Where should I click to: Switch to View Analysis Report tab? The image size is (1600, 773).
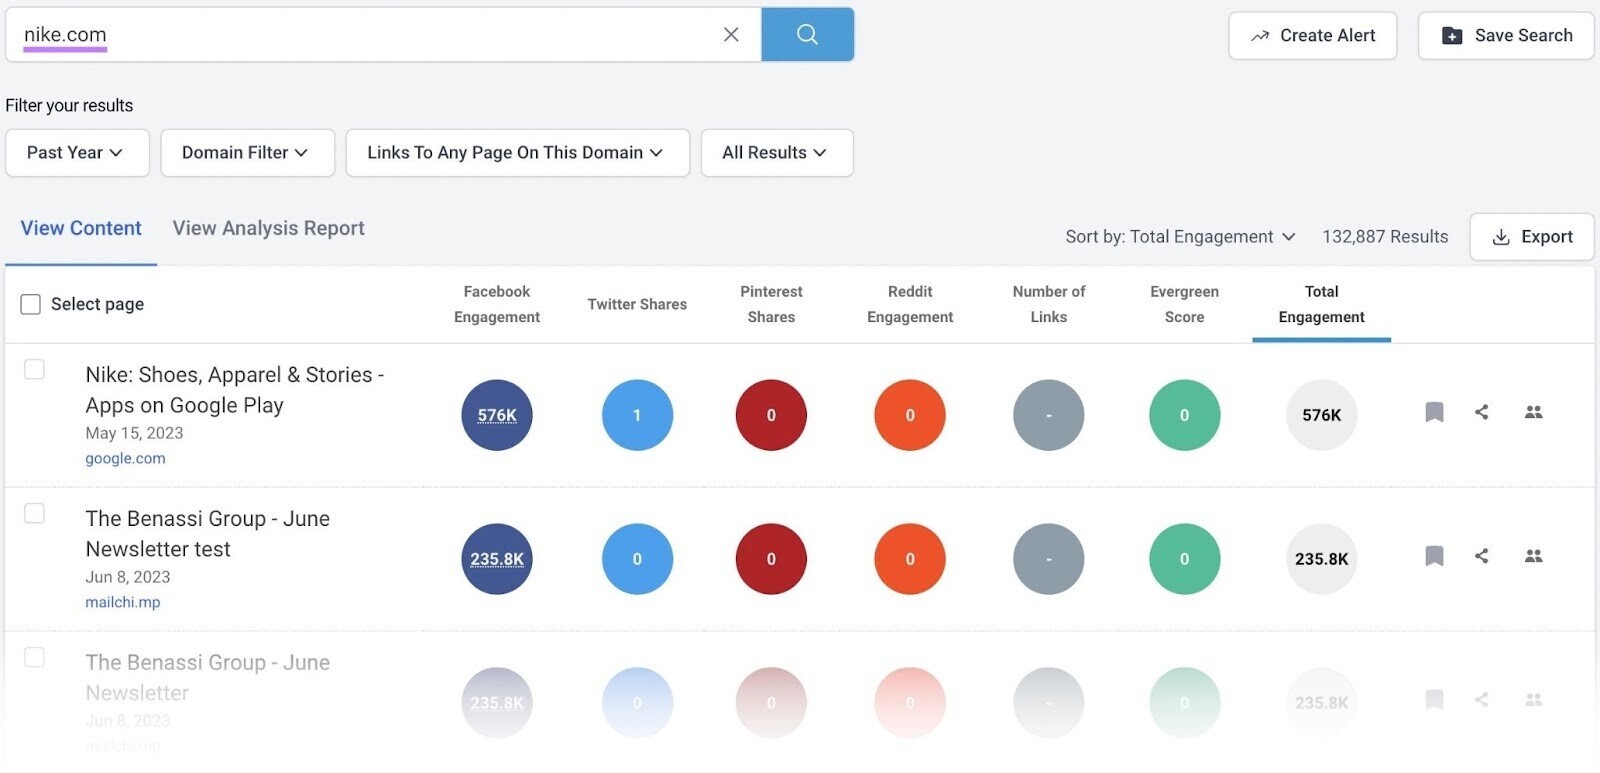point(268,228)
